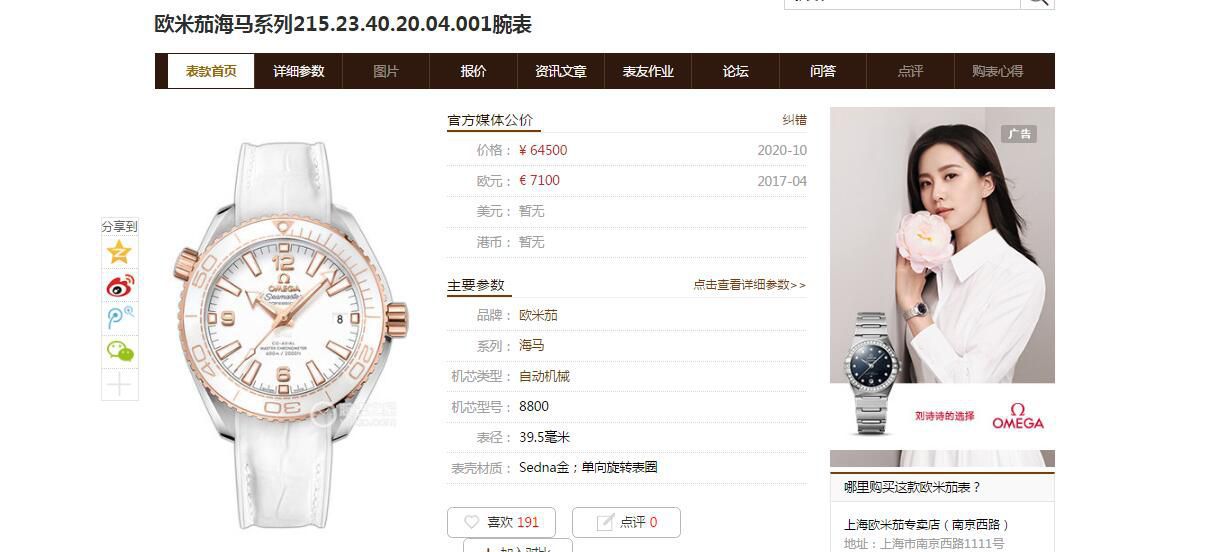This screenshot has height=552, width=1217.
Task: Share via the Weibo icon
Action: tap(120, 285)
